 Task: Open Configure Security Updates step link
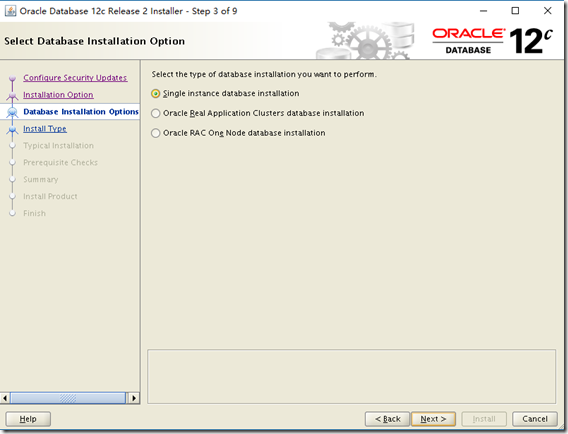click(x=75, y=78)
